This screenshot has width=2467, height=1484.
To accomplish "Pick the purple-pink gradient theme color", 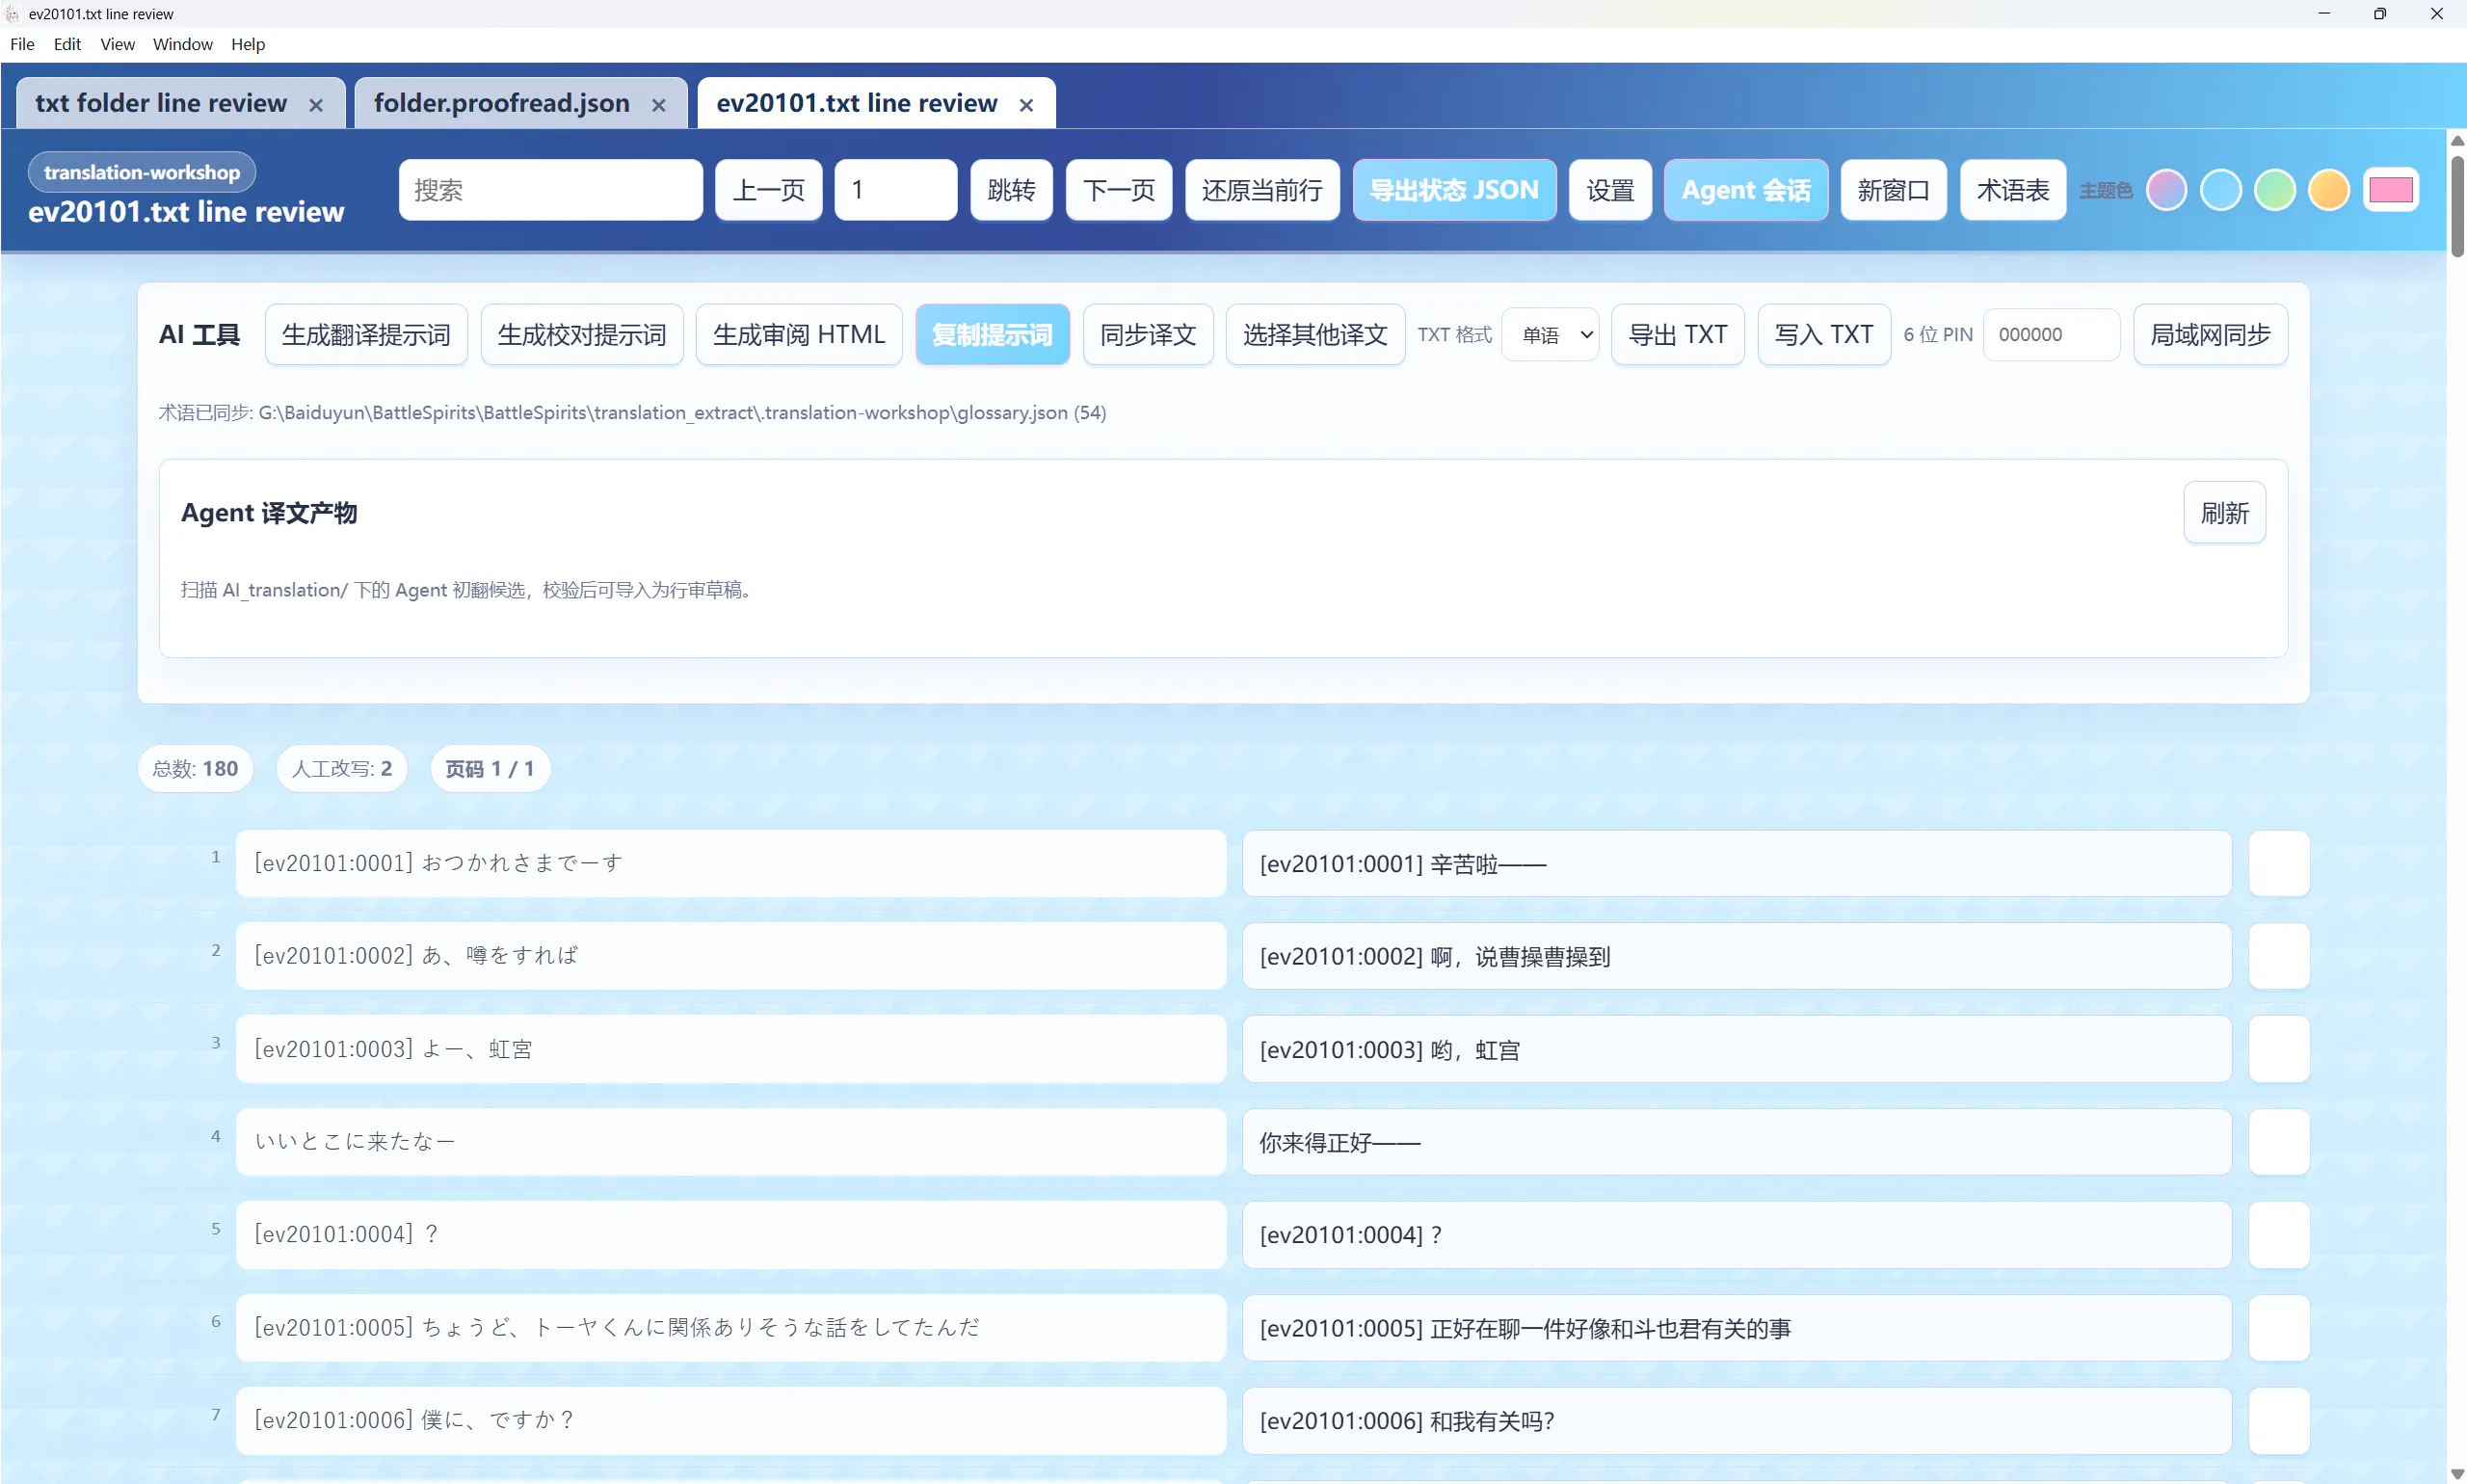I will tap(2167, 190).
